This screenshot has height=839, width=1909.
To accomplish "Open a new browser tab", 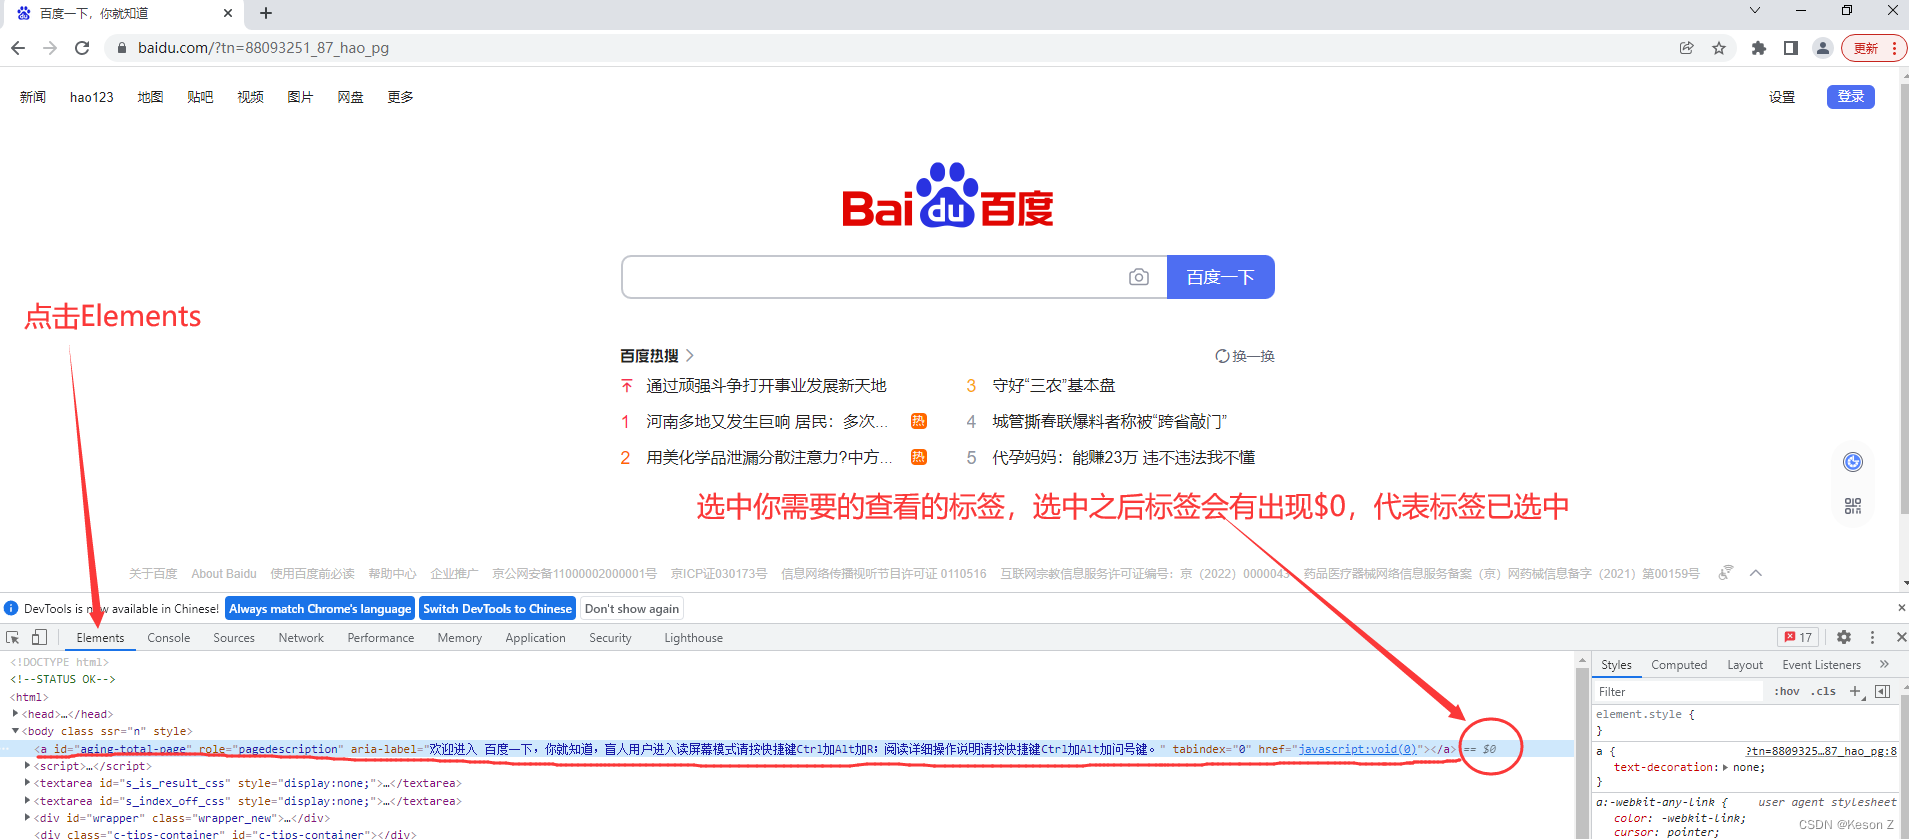I will tap(266, 13).
